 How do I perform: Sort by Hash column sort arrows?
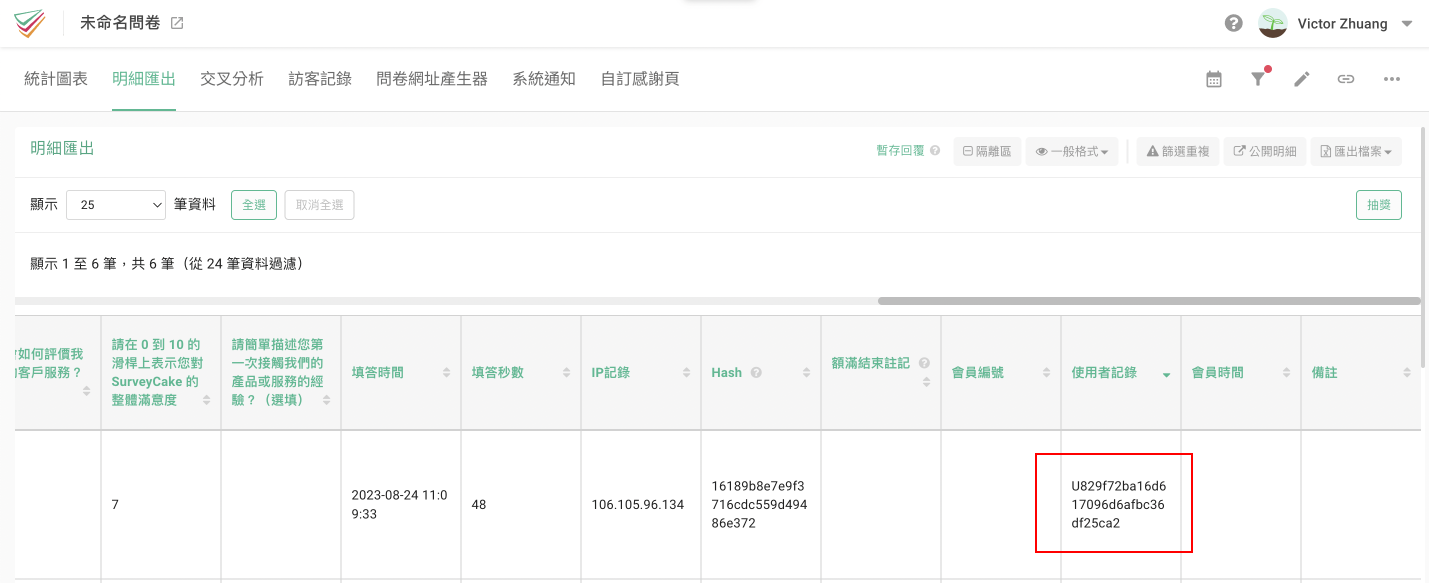pos(806,372)
